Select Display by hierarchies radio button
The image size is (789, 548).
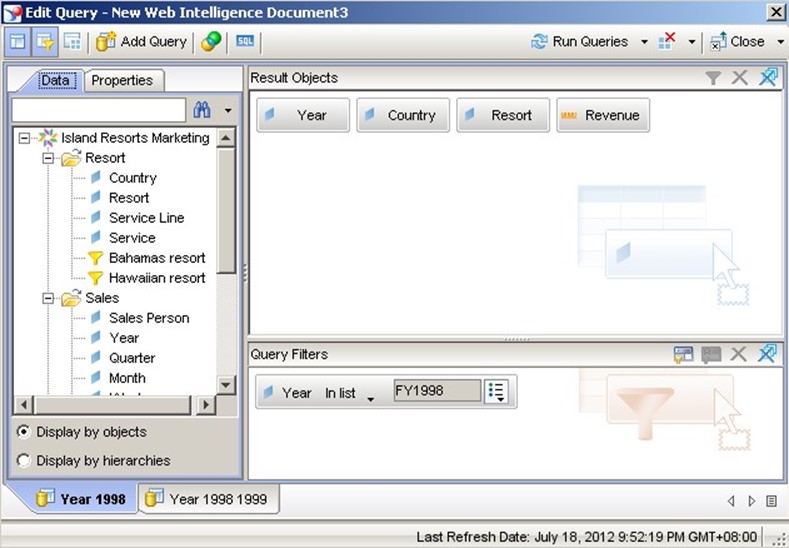[x=23, y=460]
